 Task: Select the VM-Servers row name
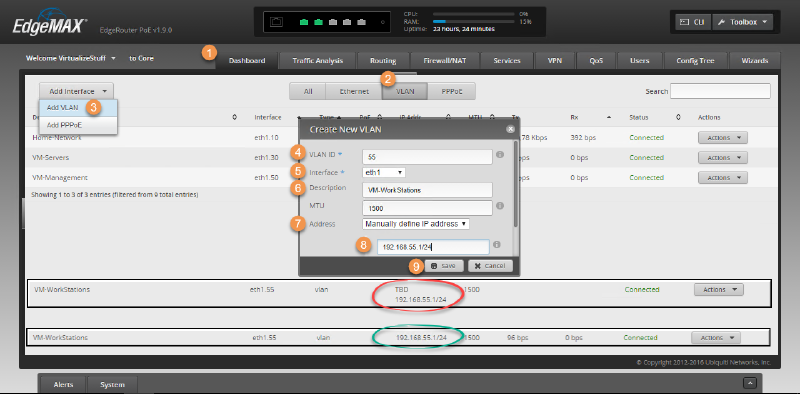[x=50, y=158]
